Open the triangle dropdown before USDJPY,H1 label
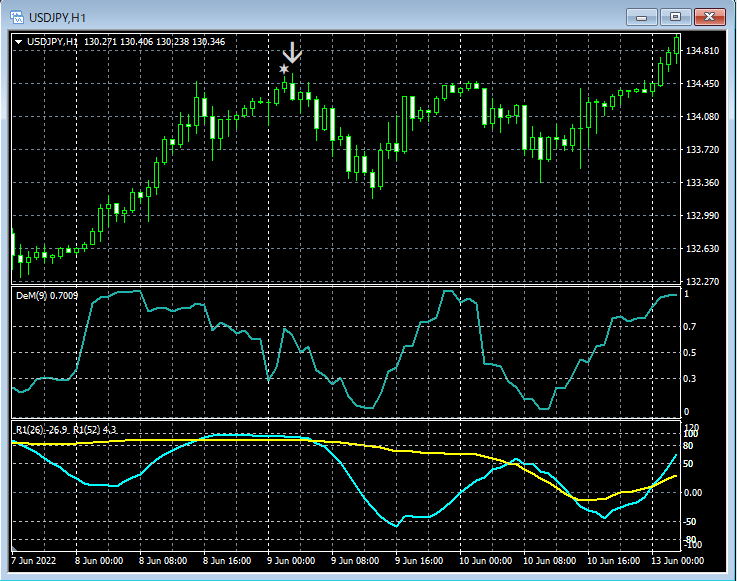The image size is (738, 581). 19,41
